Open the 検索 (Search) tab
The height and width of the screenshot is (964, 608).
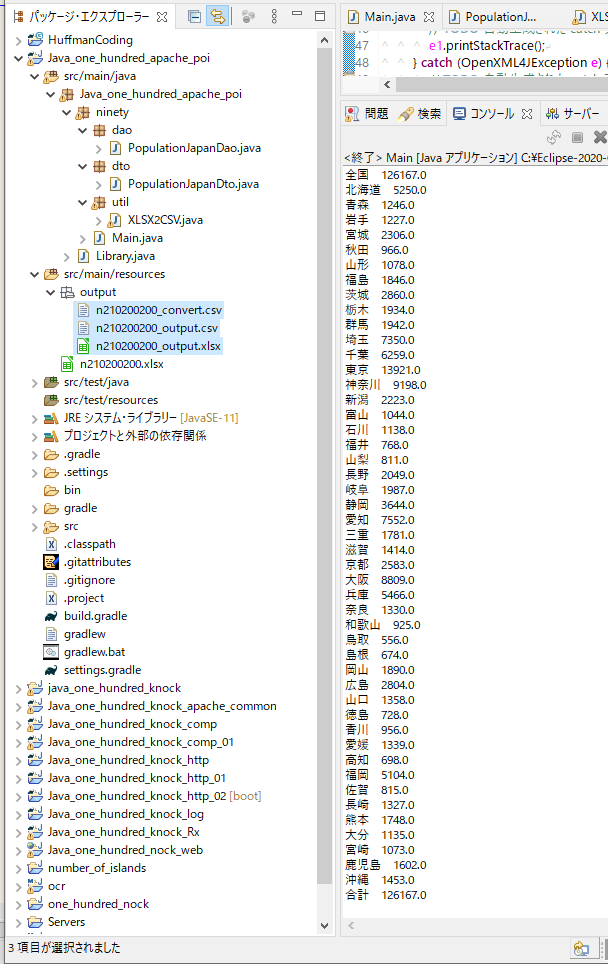tap(420, 114)
